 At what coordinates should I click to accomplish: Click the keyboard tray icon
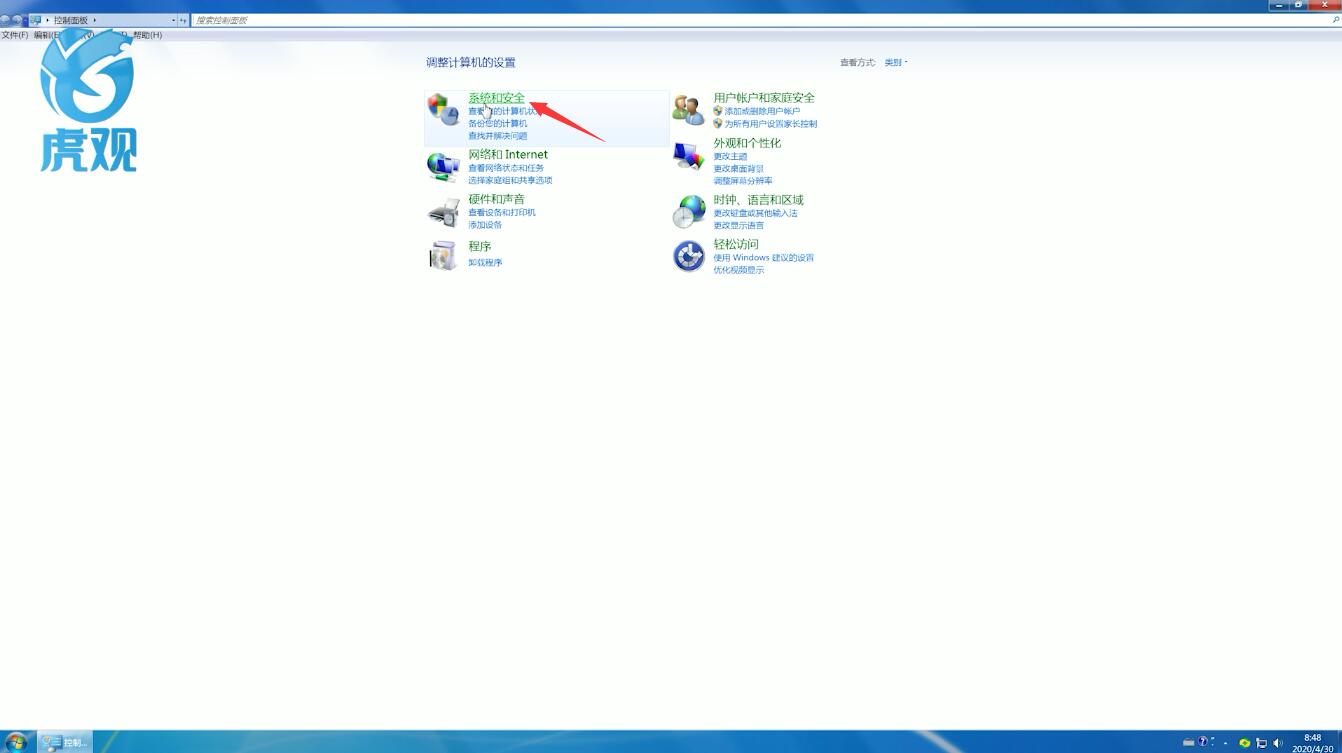(x=1188, y=742)
